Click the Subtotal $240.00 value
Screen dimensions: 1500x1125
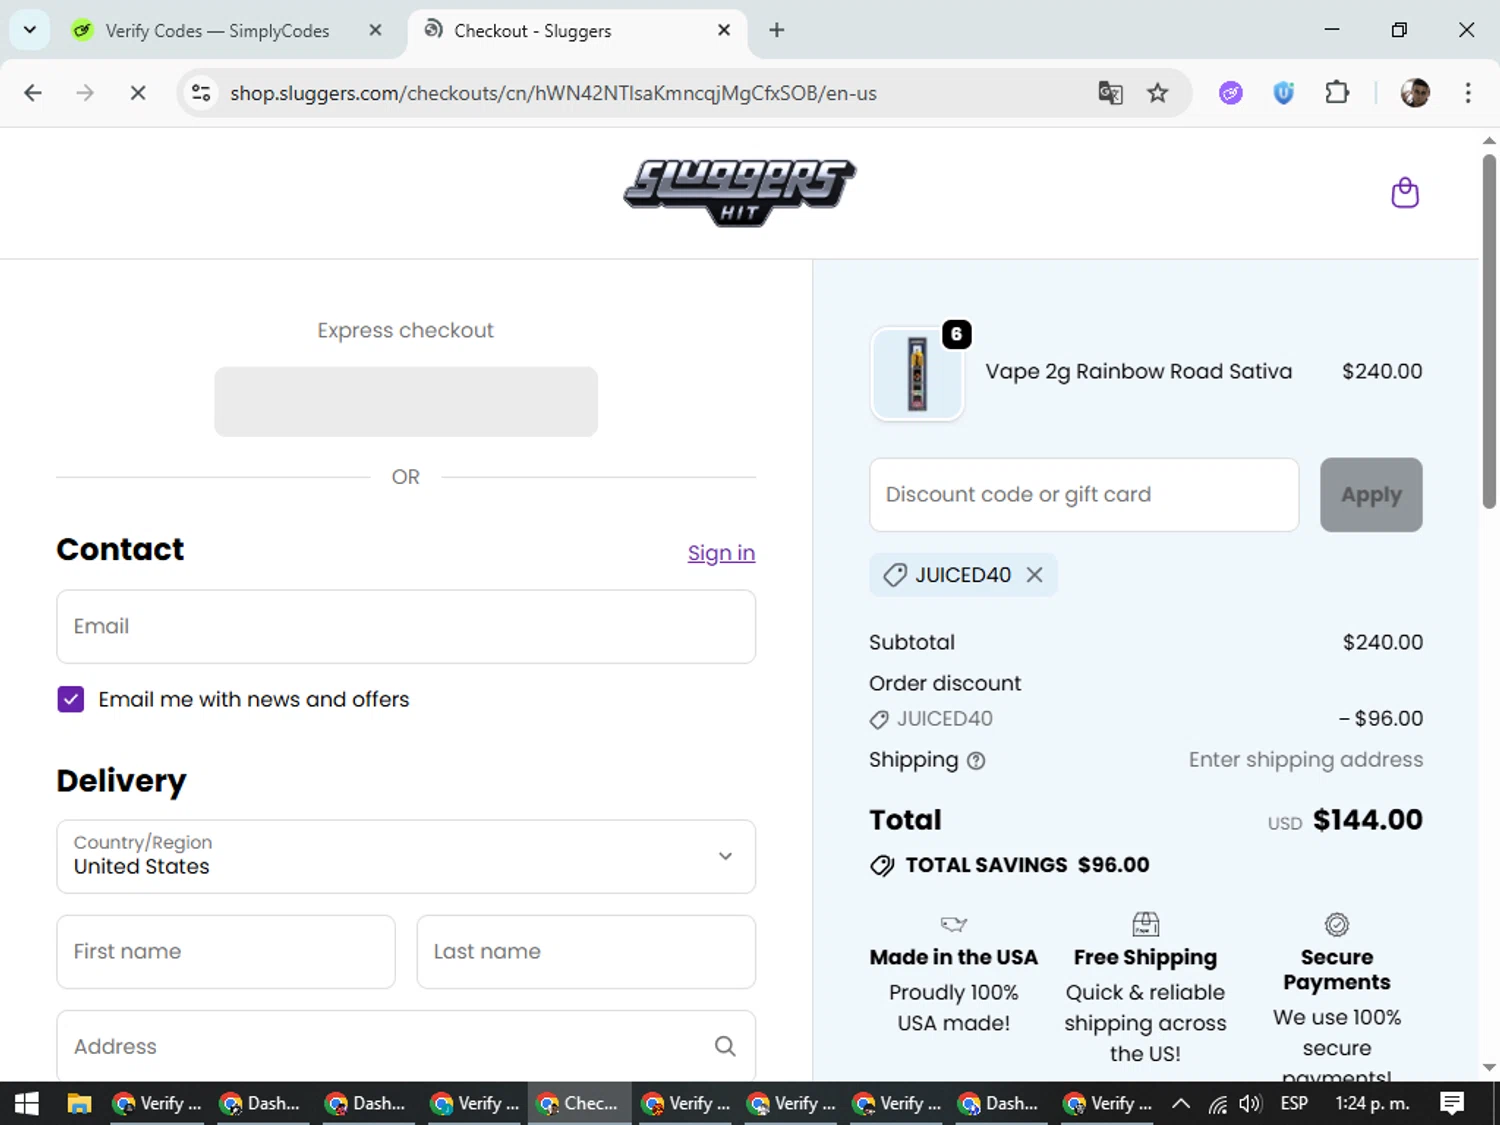point(1382,642)
